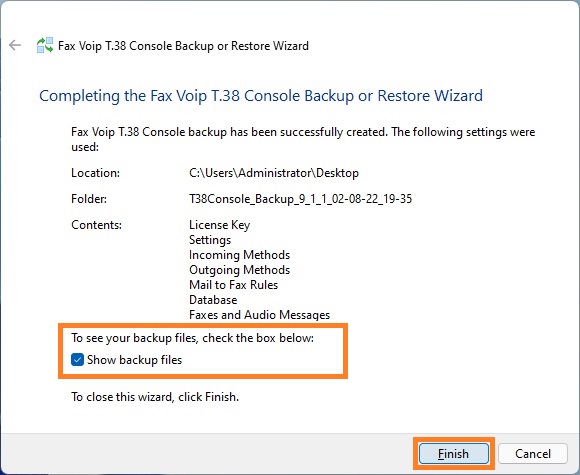The height and width of the screenshot is (475, 580).
Task: Click Faxes and Audio Messages entry
Action: (x=259, y=315)
